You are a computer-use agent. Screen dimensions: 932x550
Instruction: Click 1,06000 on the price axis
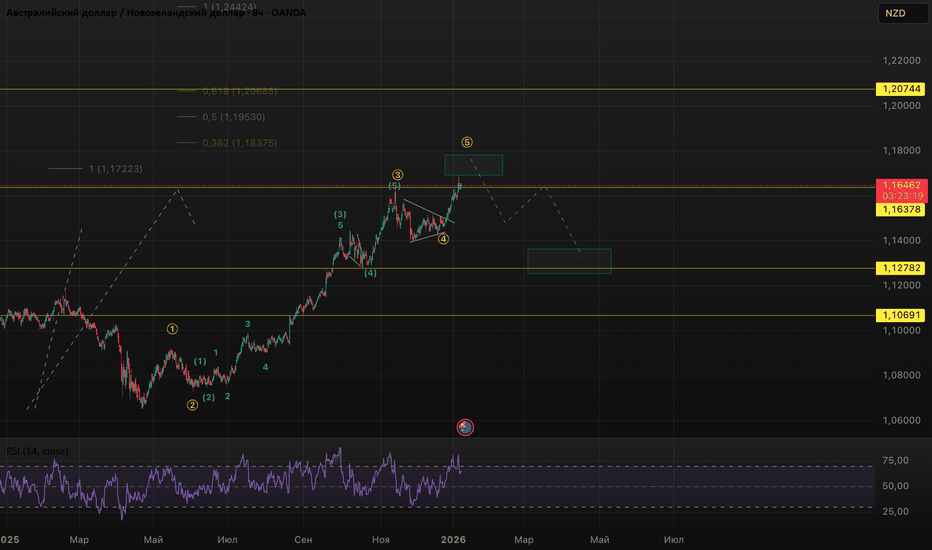coord(901,420)
